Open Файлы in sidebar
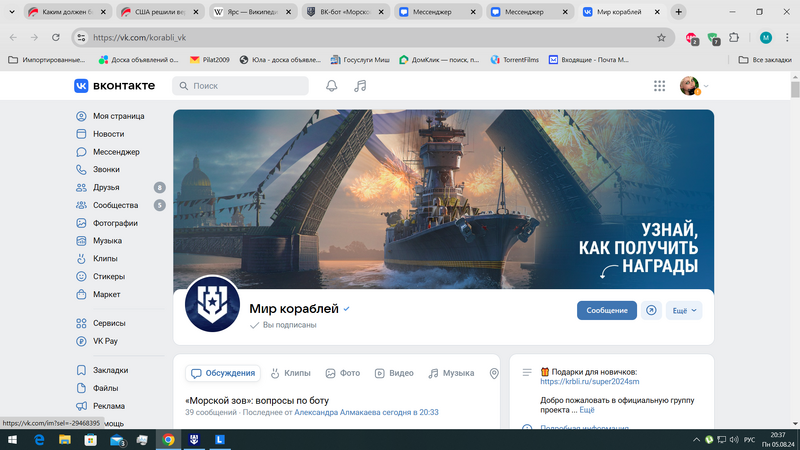The width and height of the screenshot is (800, 450). tap(105, 388)
